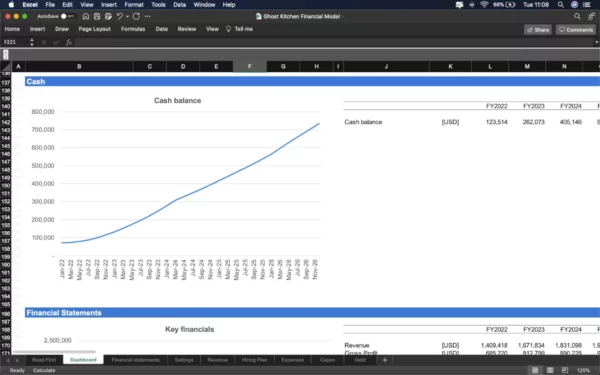Select row 142 header
The width and height of the screenshot is (600, 375).
[5, 122]
